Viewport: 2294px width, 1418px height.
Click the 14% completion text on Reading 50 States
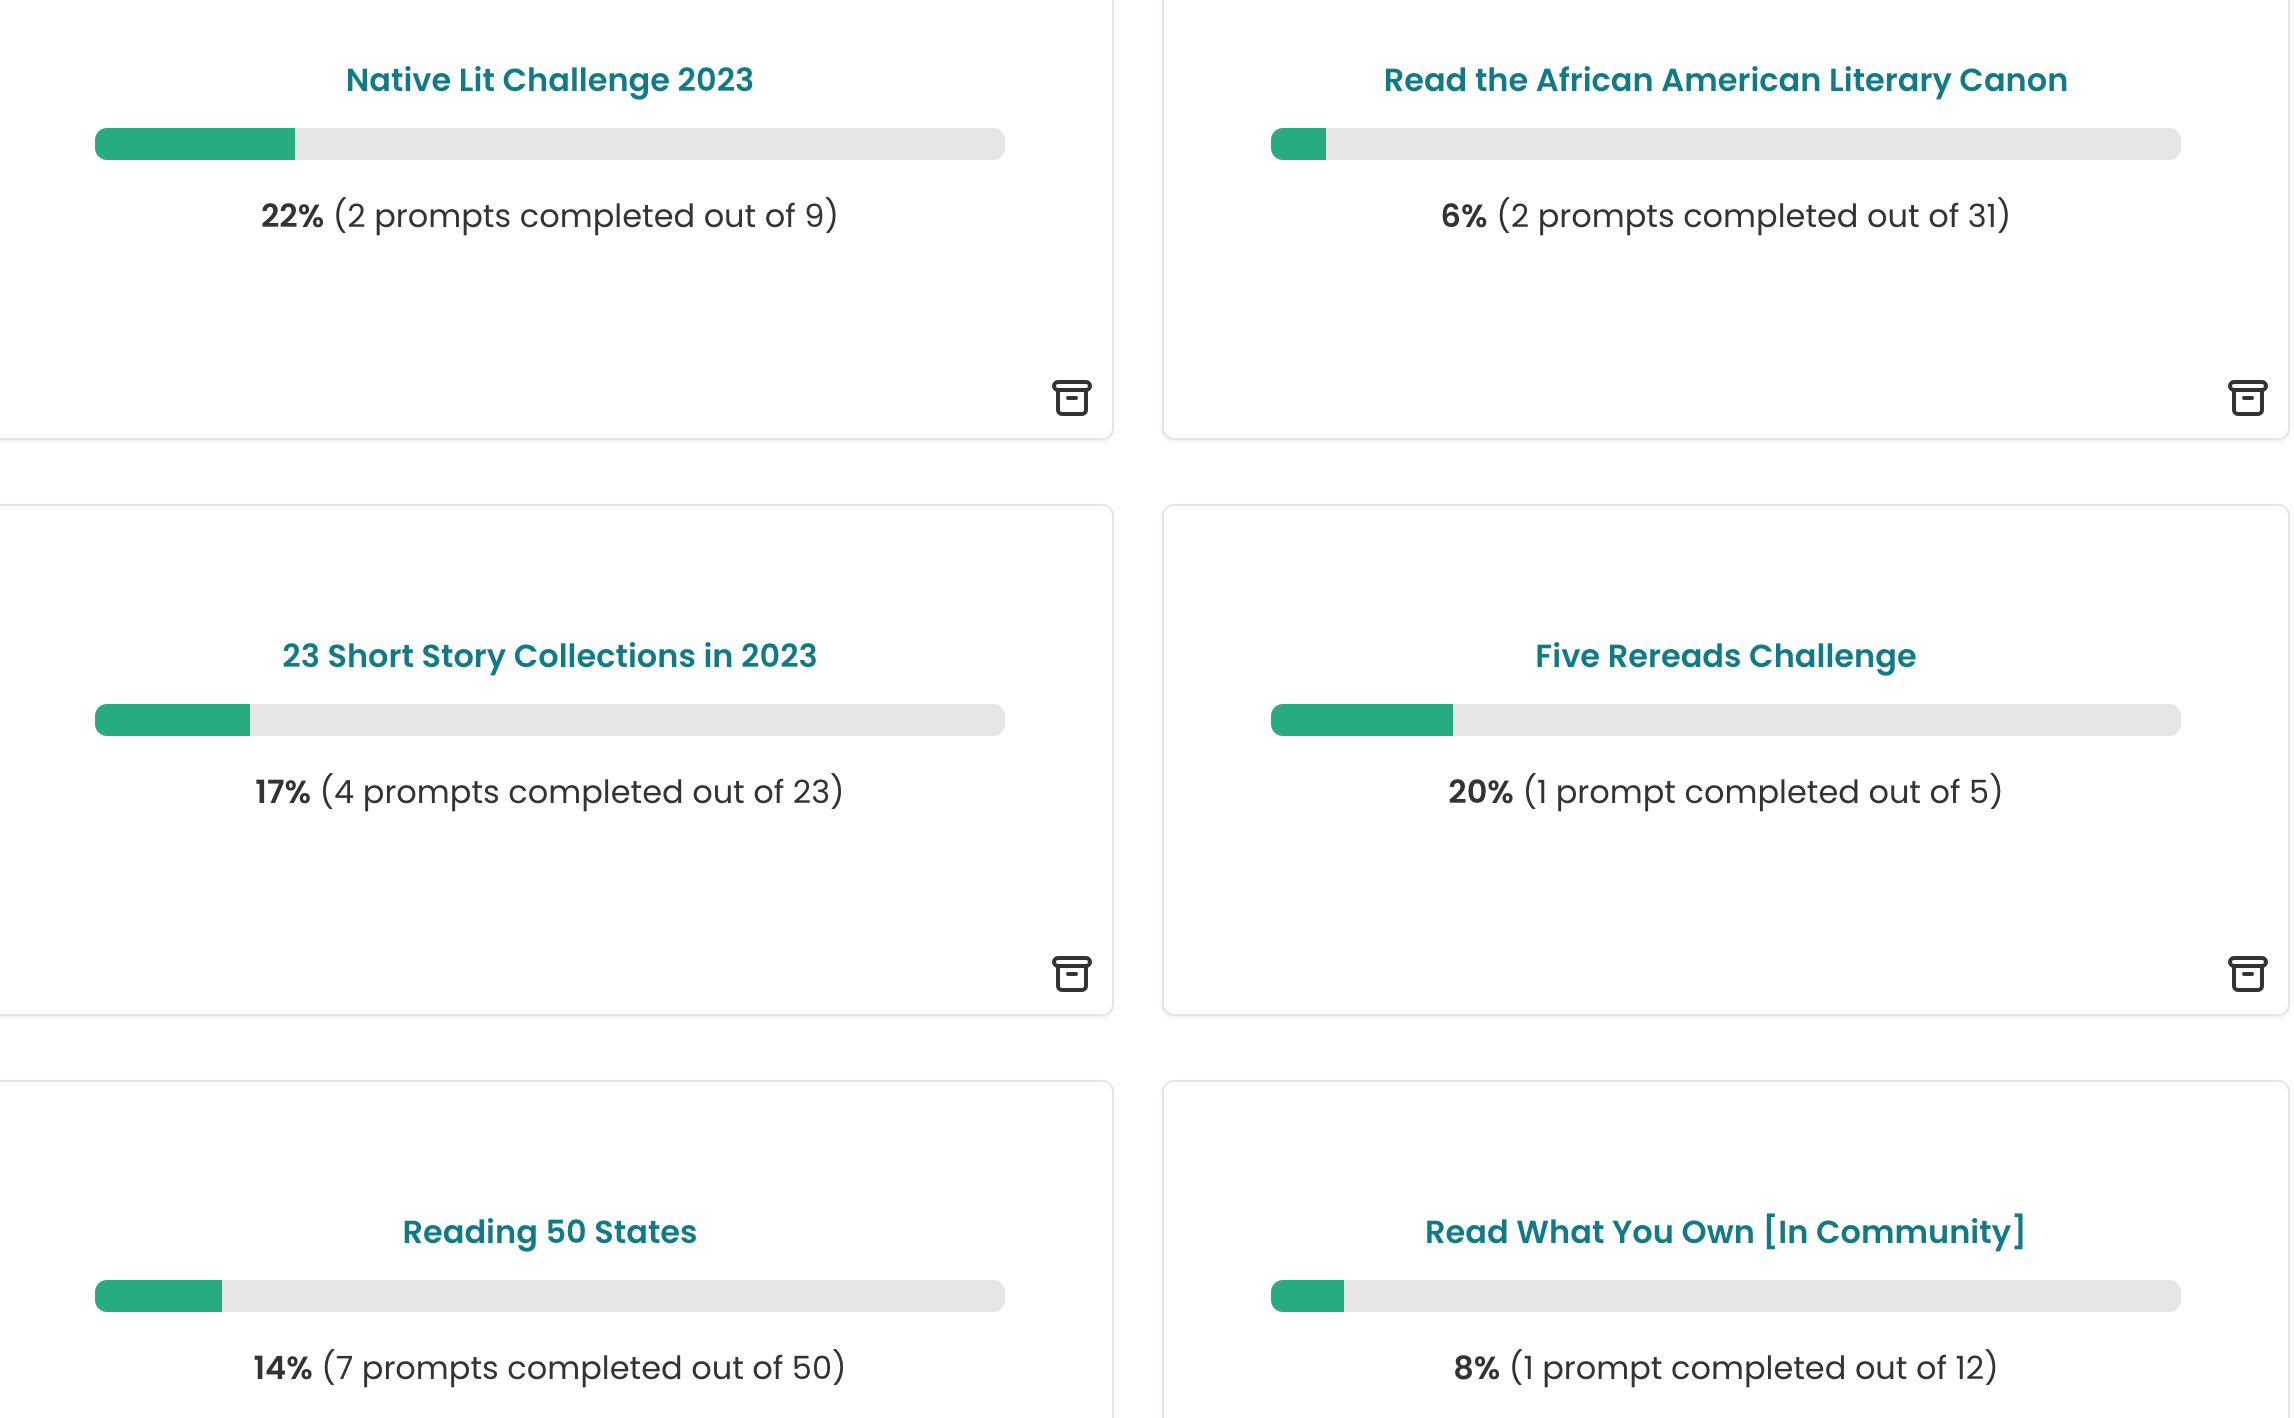[281, 1368]
